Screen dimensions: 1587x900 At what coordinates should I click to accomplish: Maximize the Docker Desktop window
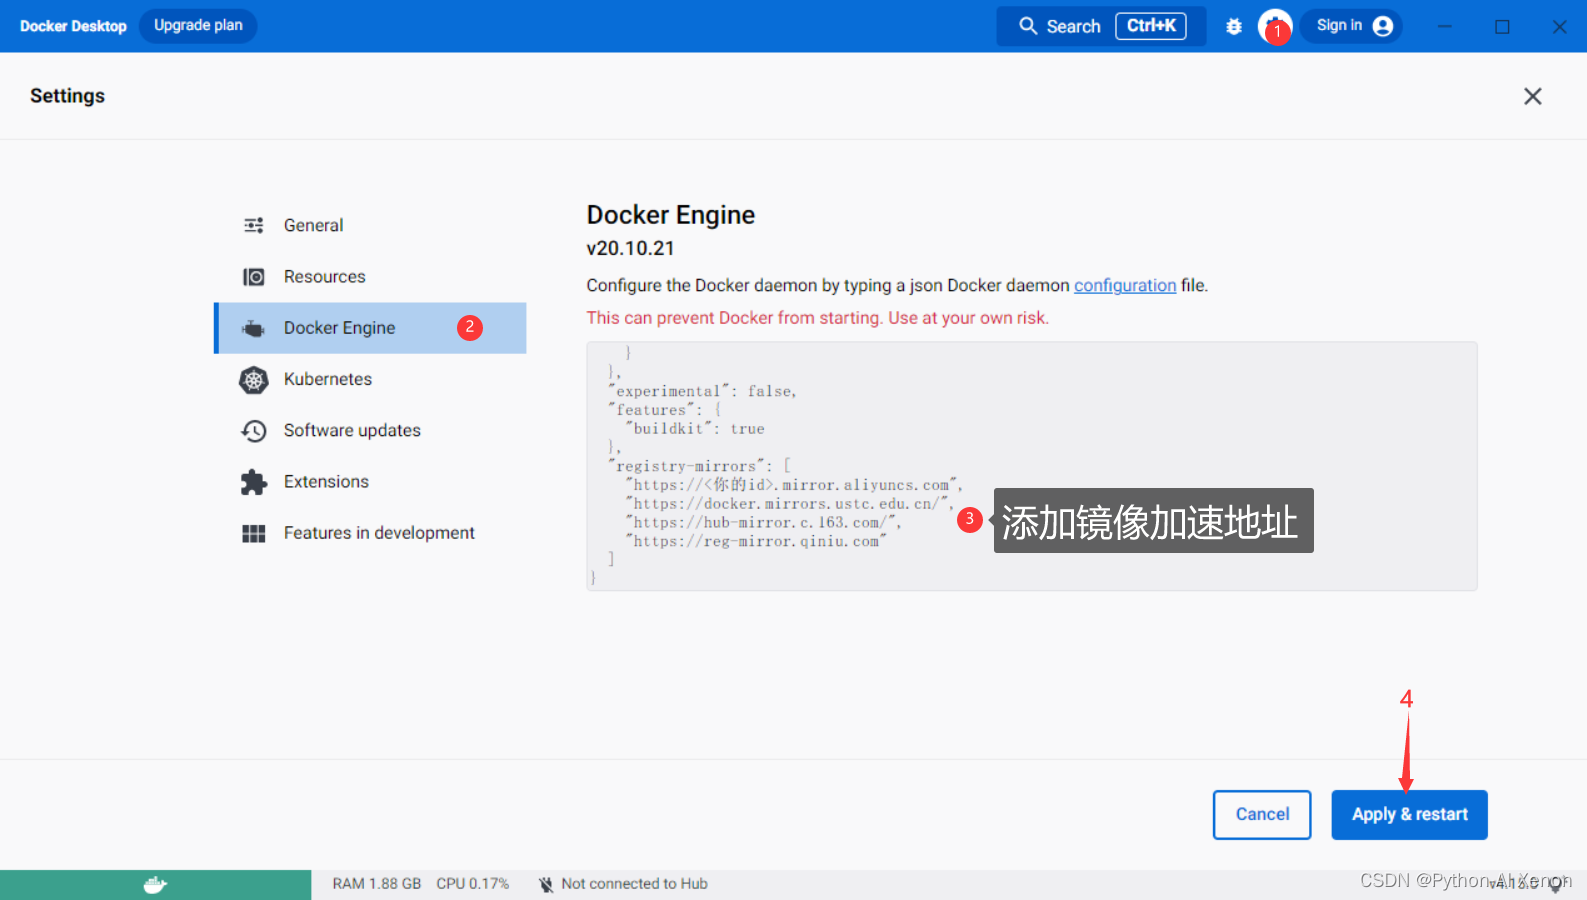click(1502, 27)
